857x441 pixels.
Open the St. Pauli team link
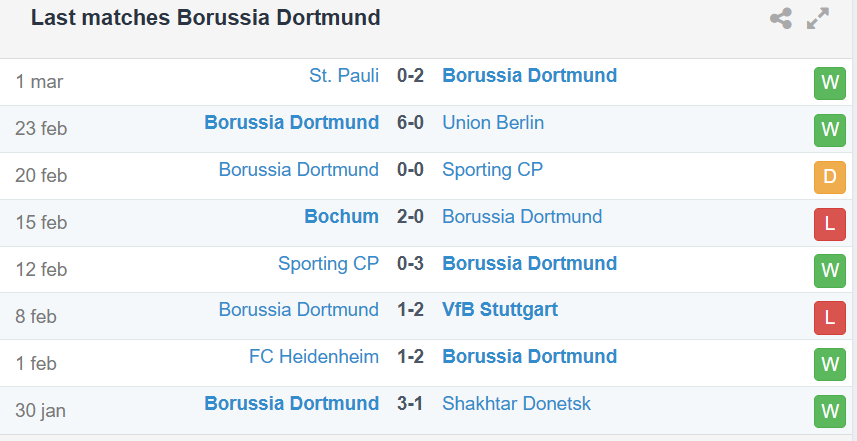(344, 75)
